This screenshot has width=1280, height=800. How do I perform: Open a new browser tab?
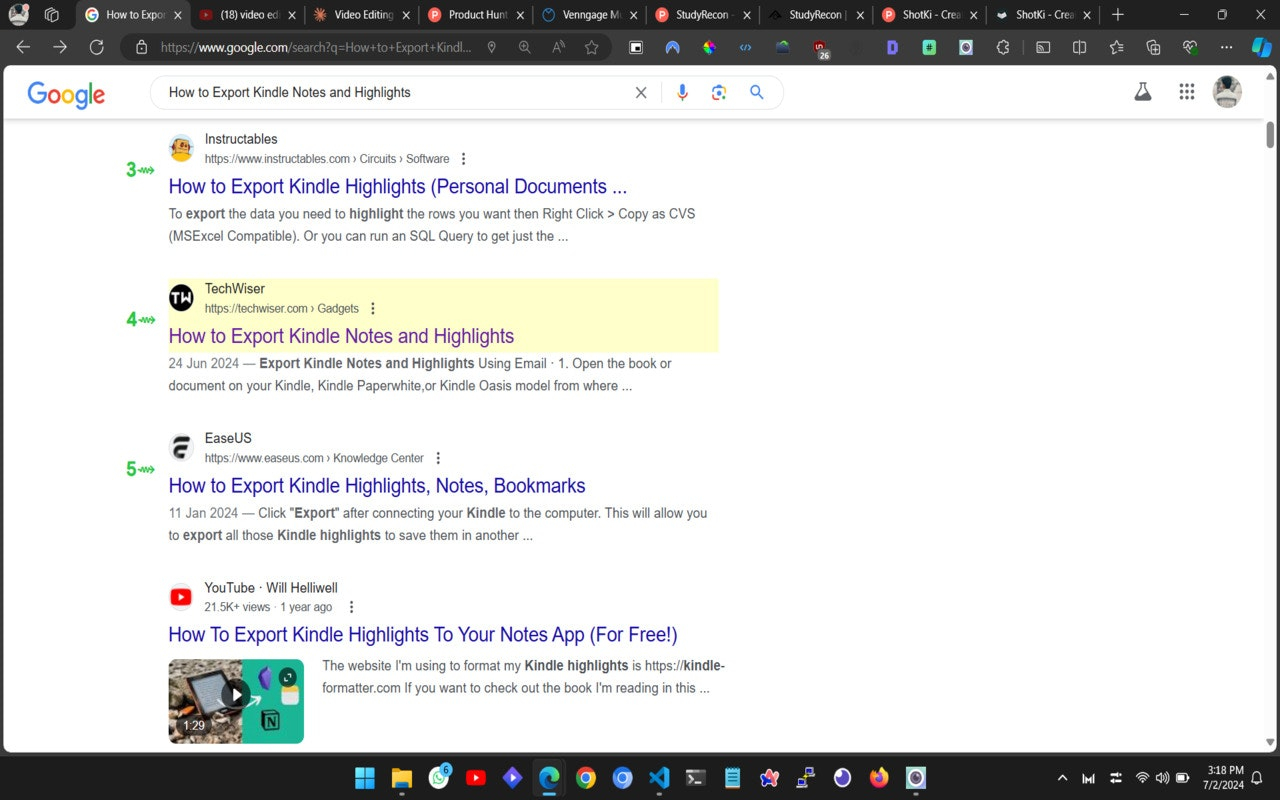1118,15
